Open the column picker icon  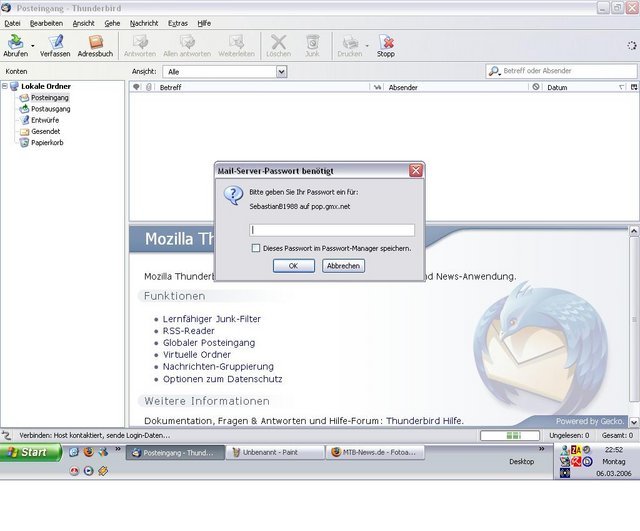point(634,87)
